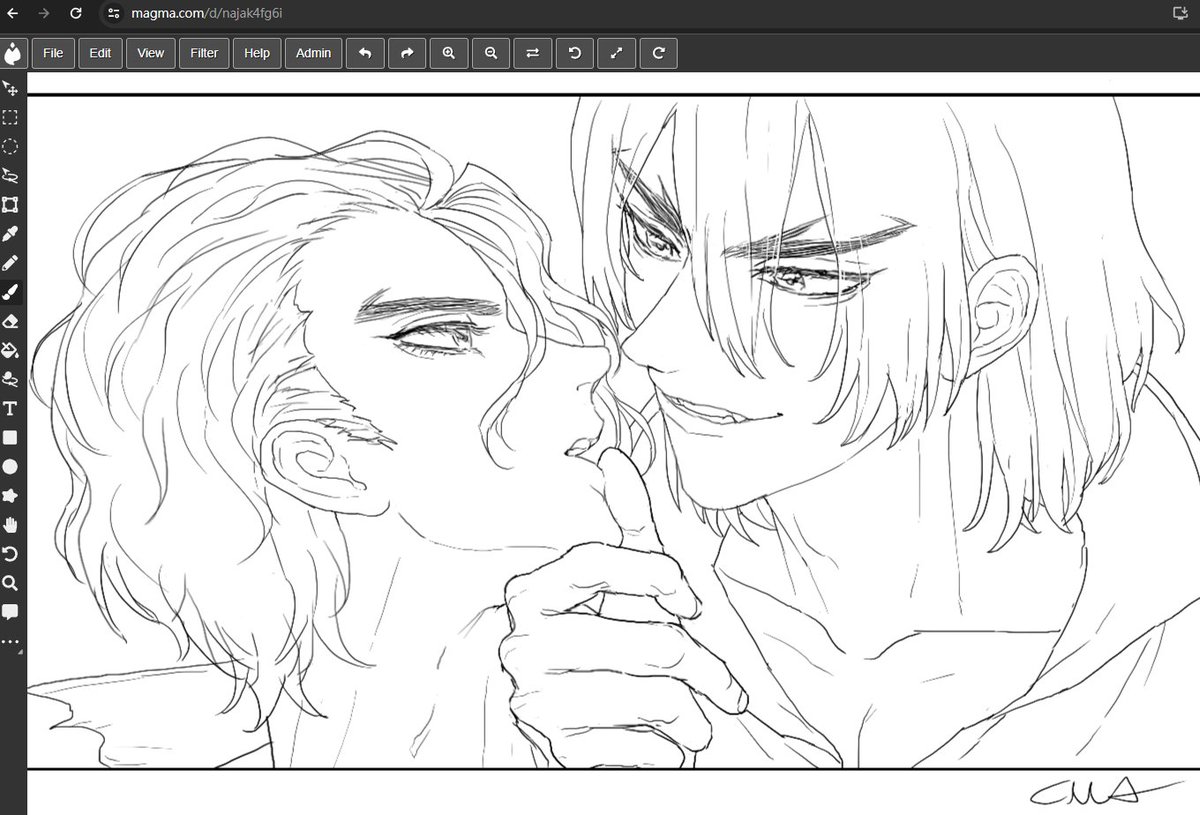Screen dimensions: 1200x815
Task: Click the Magma flame logo button
Action: 13,52
